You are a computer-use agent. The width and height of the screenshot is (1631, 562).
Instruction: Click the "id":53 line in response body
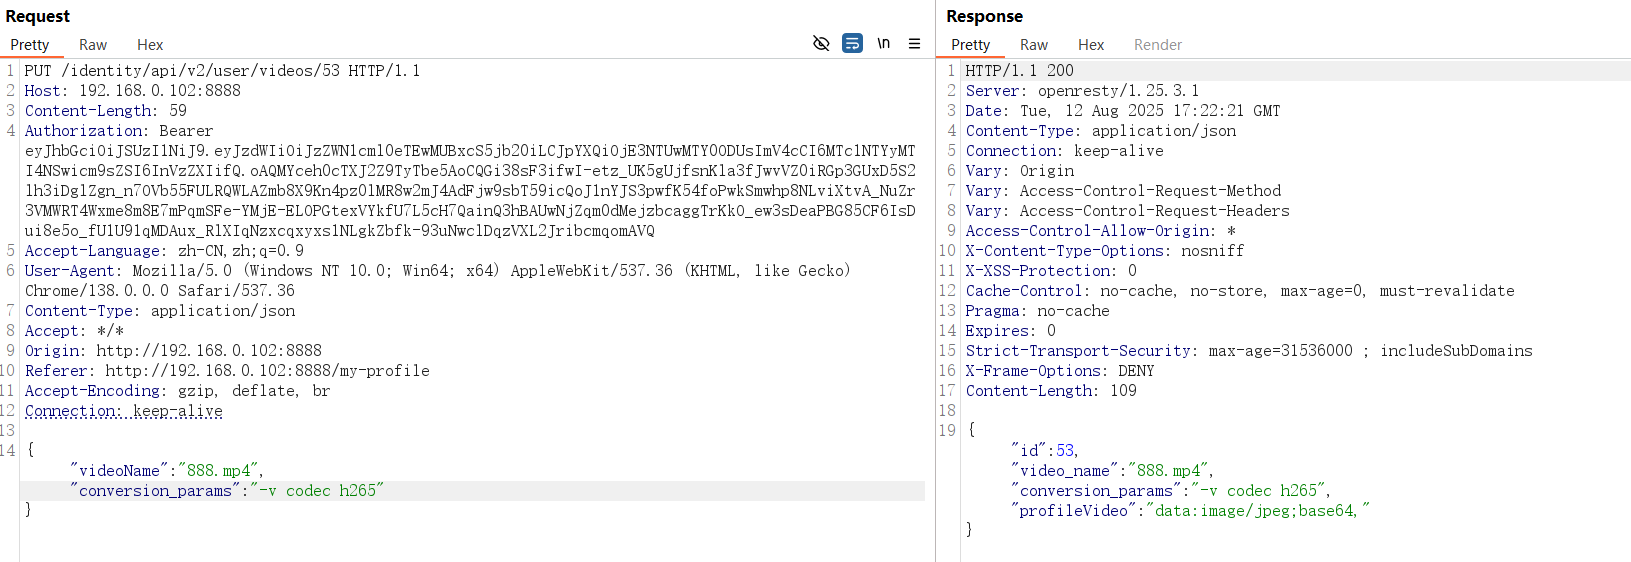point(1045,451)
